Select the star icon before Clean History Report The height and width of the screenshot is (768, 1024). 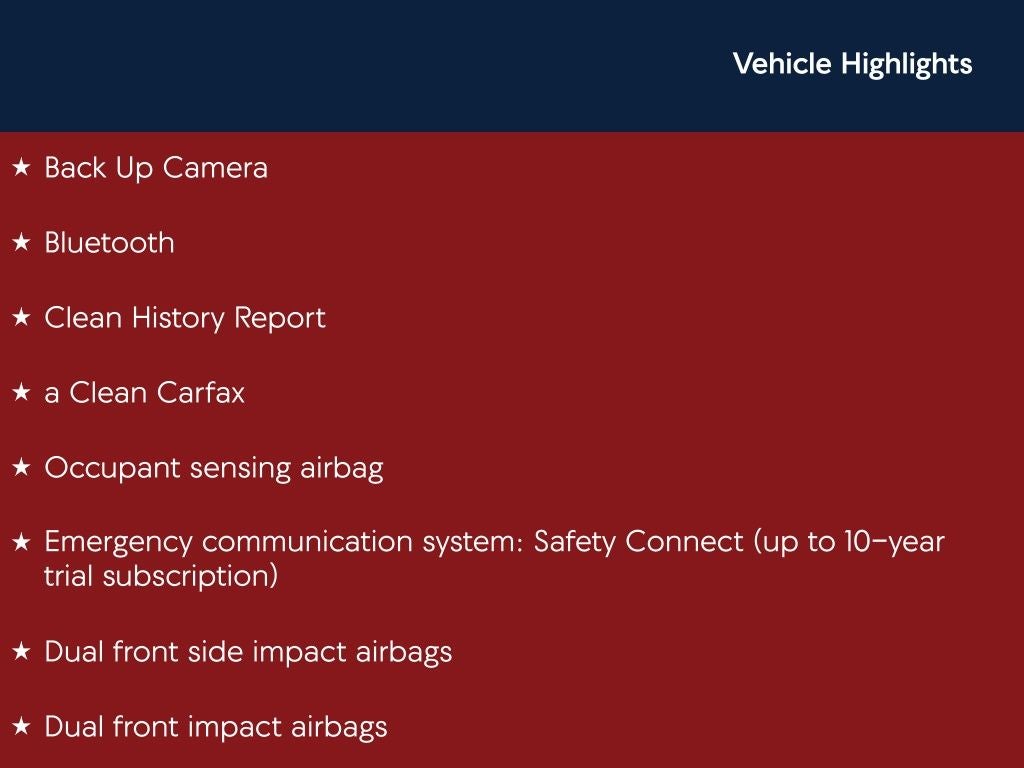click(21, 318)
